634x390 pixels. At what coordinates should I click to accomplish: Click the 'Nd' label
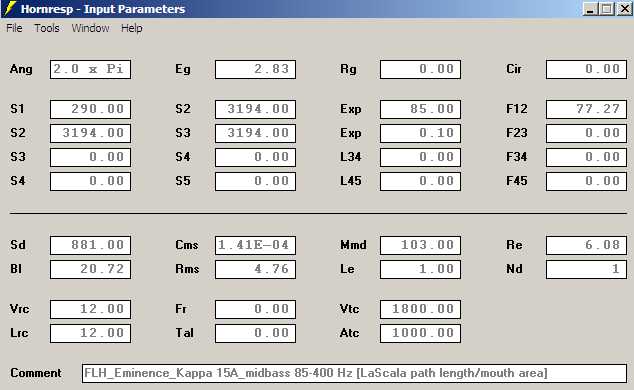click(514, 269)
